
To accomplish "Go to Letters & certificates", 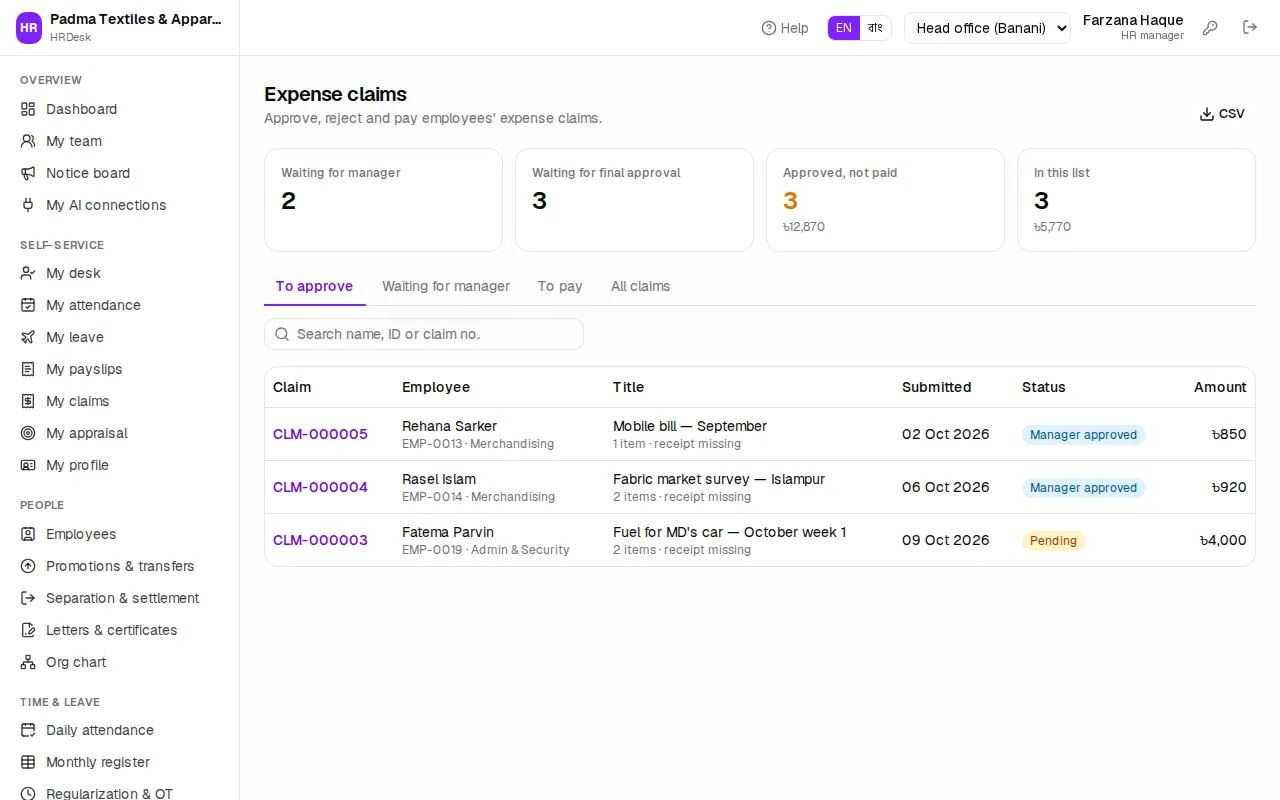I will click(120, 630).
